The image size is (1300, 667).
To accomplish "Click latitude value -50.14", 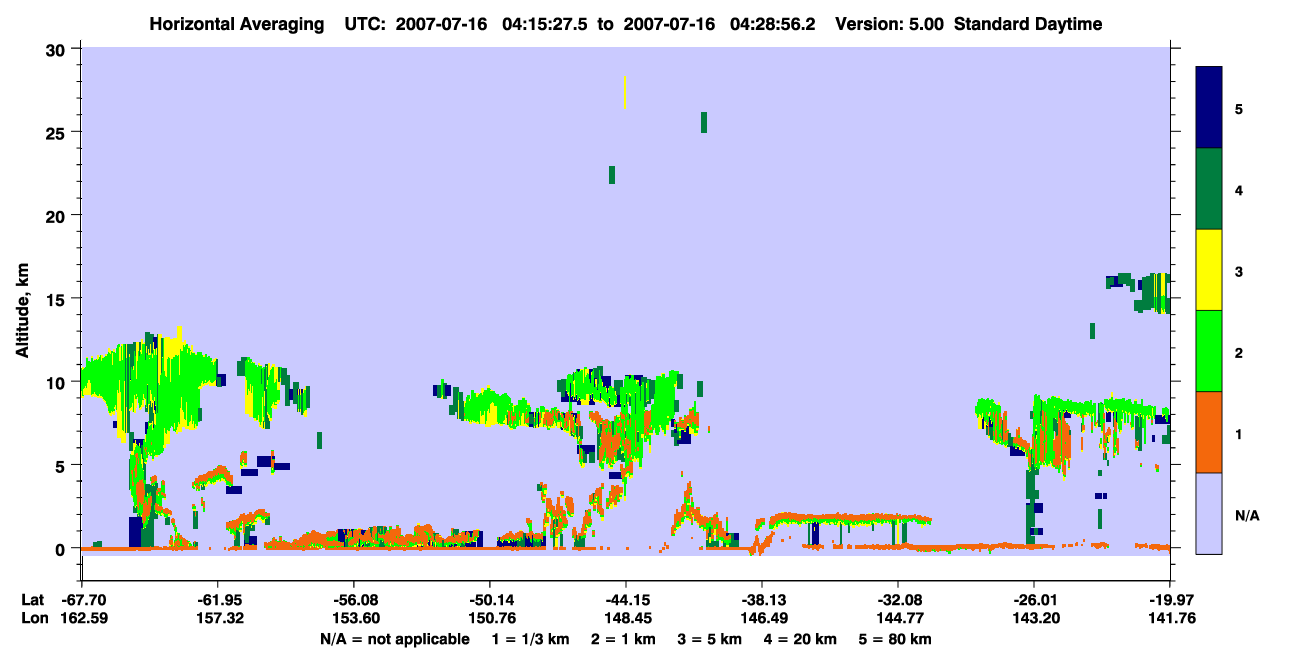I will tap(490, 599).
